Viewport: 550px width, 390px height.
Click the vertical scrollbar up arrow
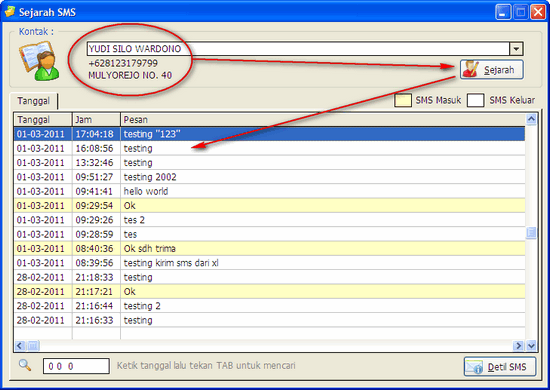(531, 119)
